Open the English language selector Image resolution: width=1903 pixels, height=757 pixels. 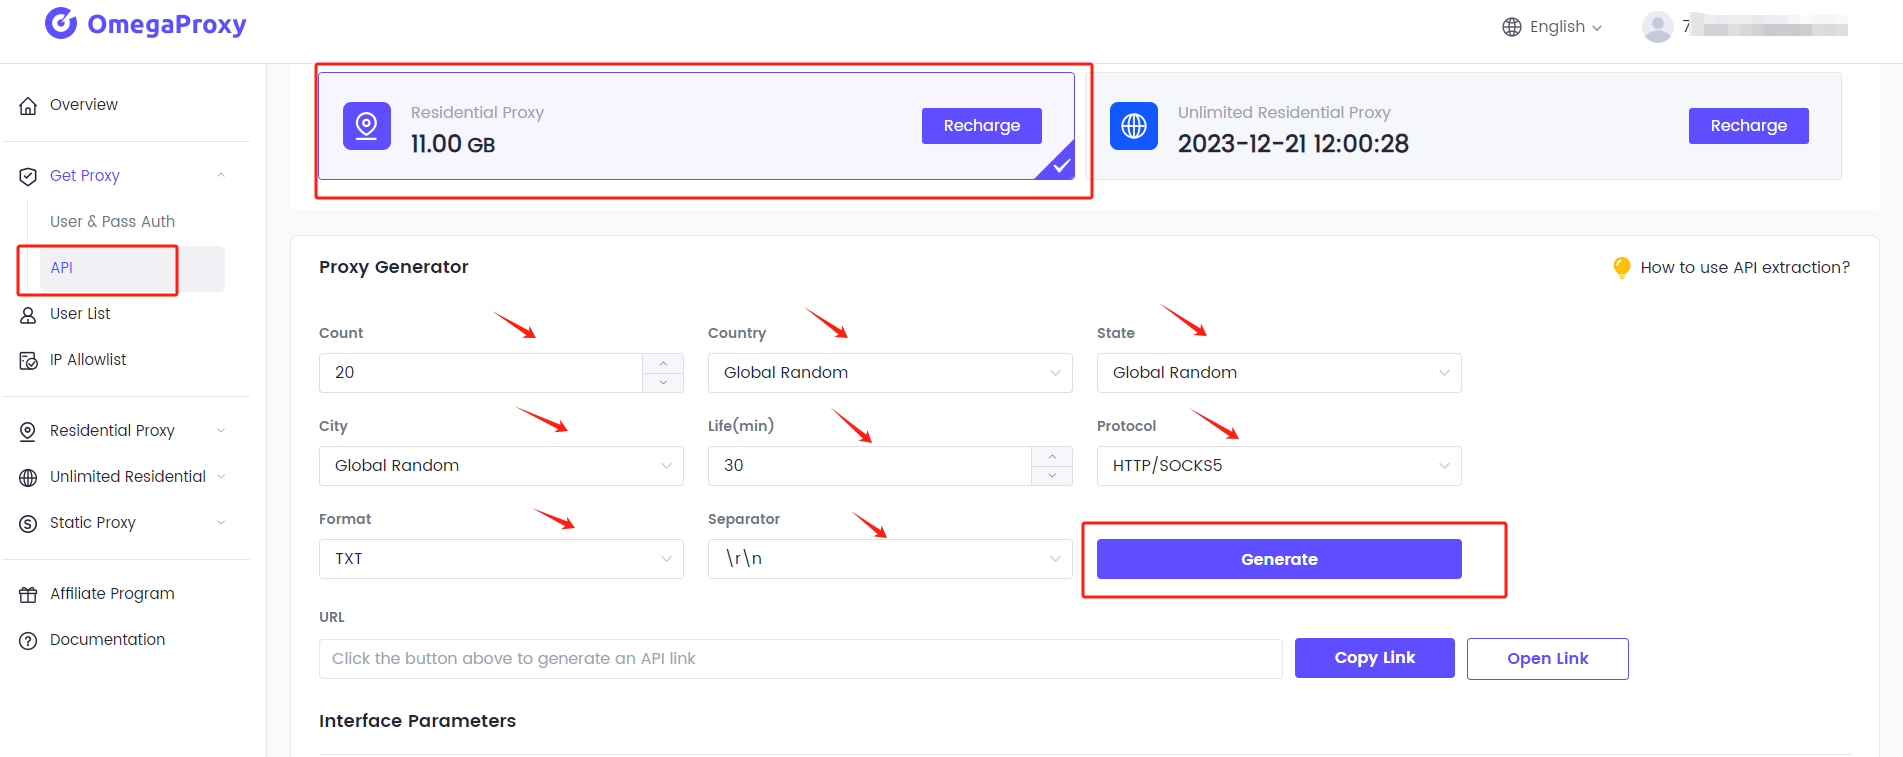click(1552, 27)
